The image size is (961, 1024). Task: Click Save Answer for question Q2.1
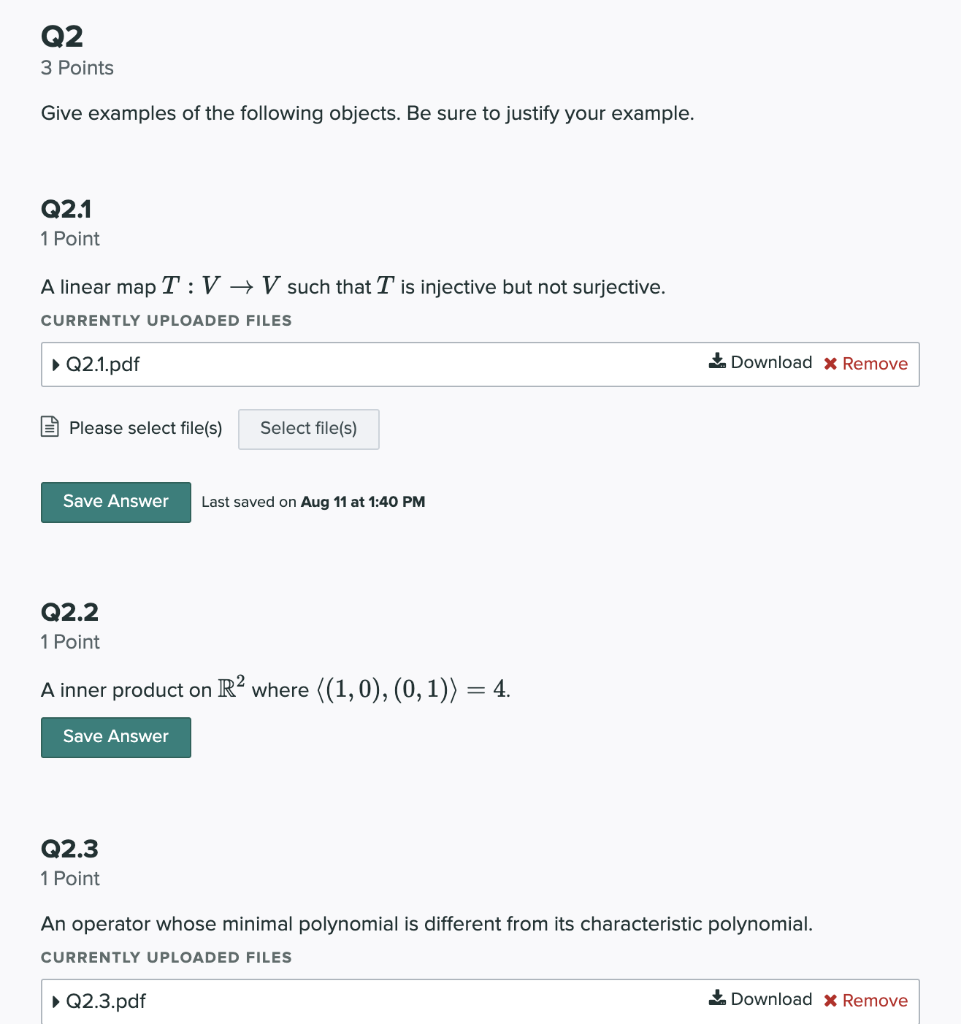(115, 502)
